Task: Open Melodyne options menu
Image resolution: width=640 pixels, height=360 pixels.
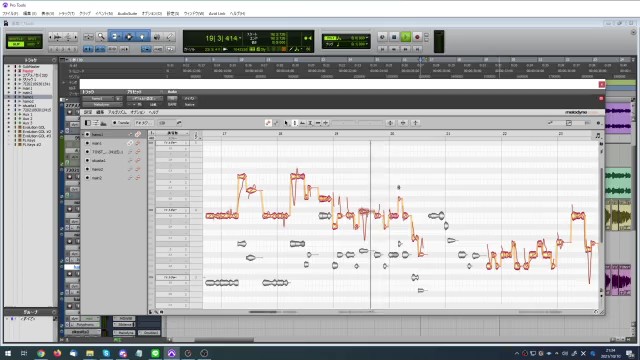Action: point(138,112)
